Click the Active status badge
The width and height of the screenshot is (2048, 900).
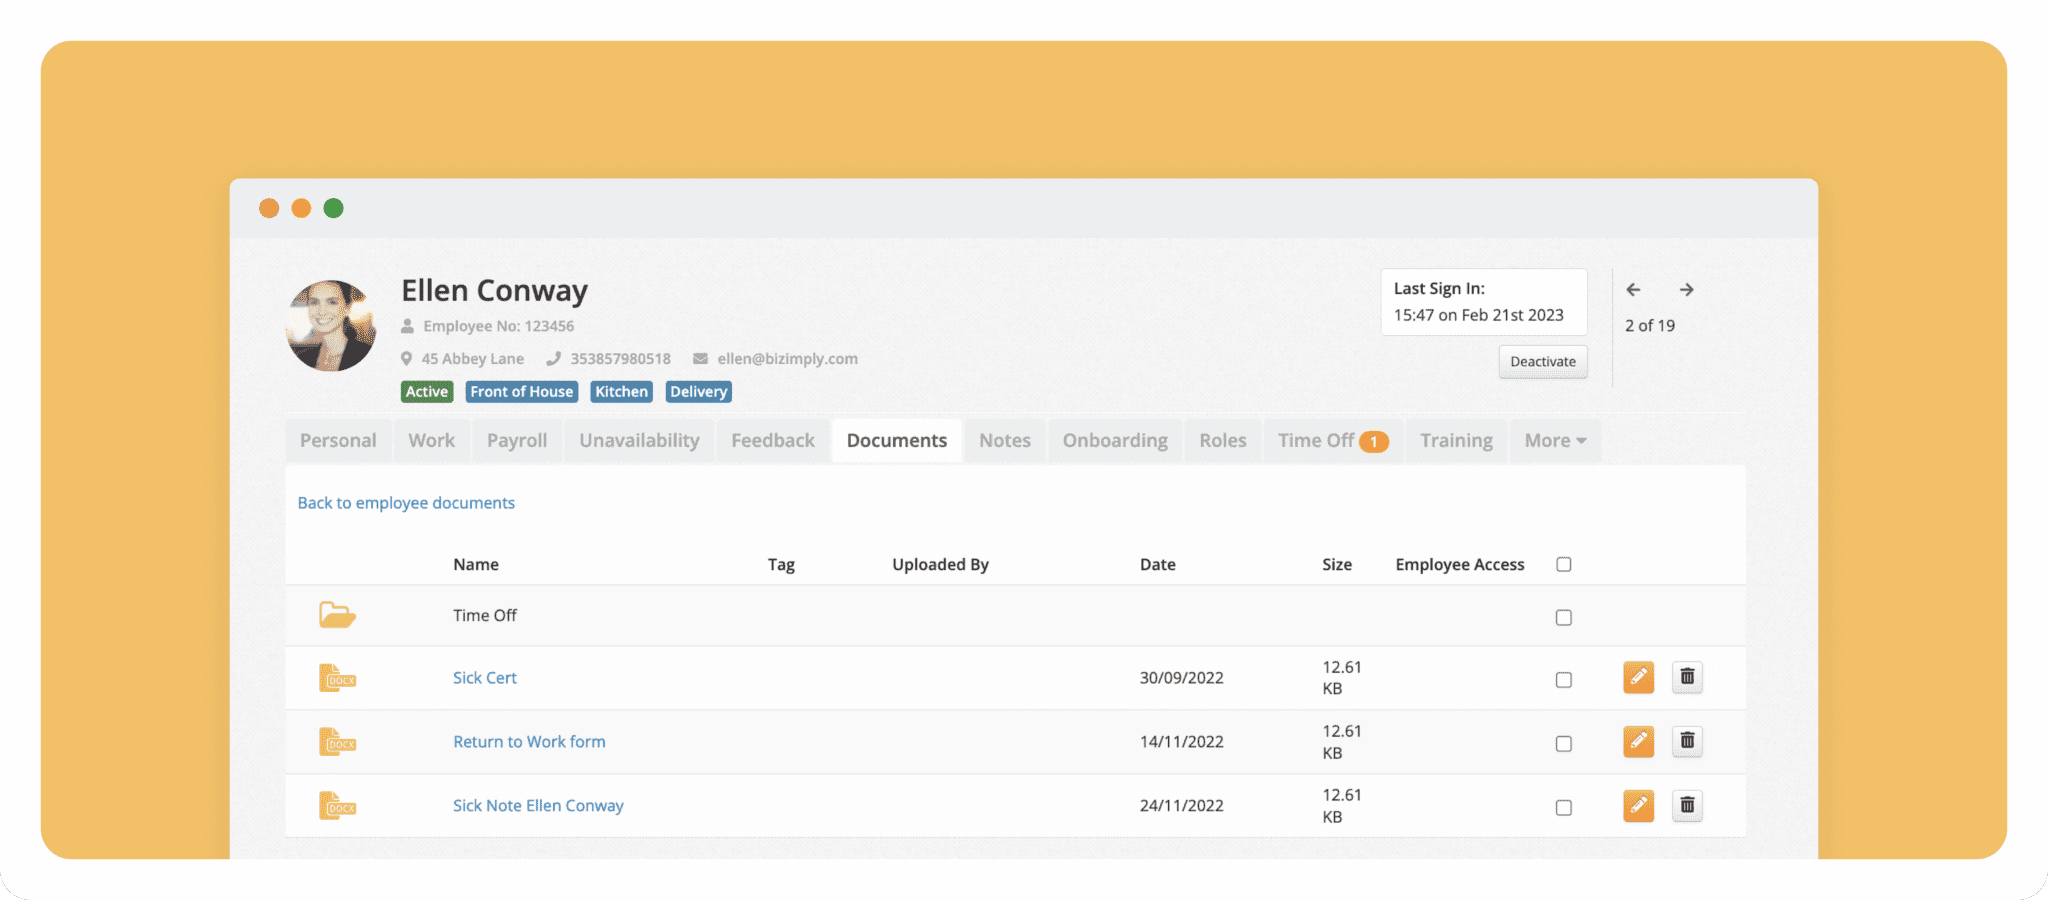426,391
